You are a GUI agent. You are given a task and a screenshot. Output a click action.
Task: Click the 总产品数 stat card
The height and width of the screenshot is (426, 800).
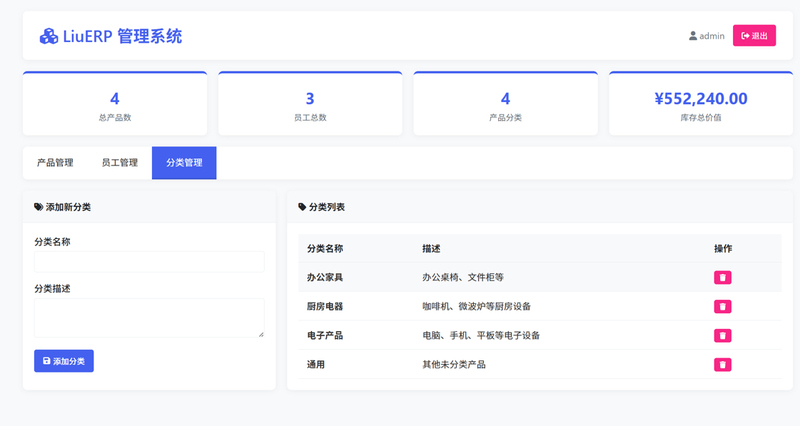[115, 104]
